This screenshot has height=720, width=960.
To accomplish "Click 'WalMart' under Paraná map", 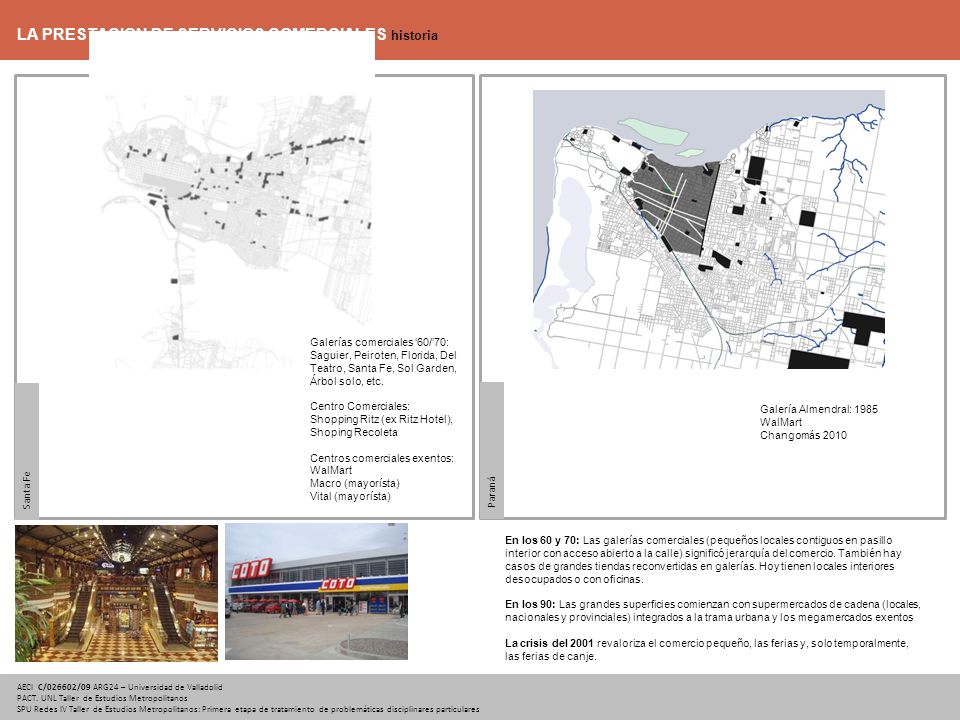I will tap(781, 422).
